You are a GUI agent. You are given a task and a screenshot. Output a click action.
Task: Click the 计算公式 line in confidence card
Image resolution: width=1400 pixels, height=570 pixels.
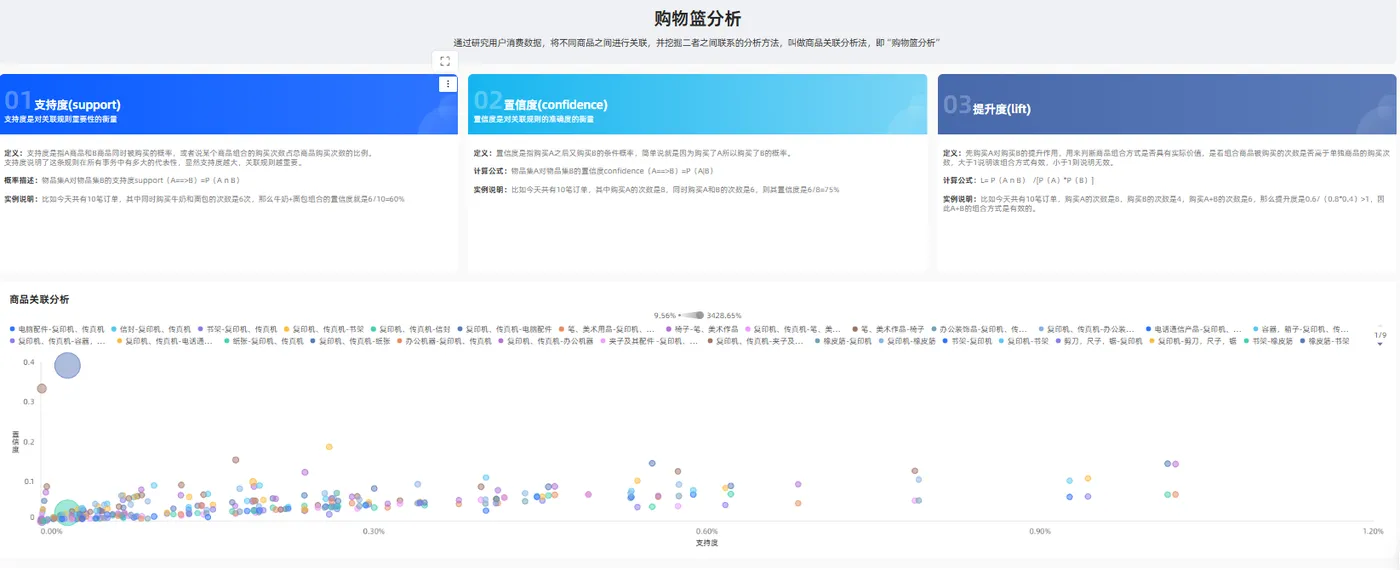coord(594,171)
